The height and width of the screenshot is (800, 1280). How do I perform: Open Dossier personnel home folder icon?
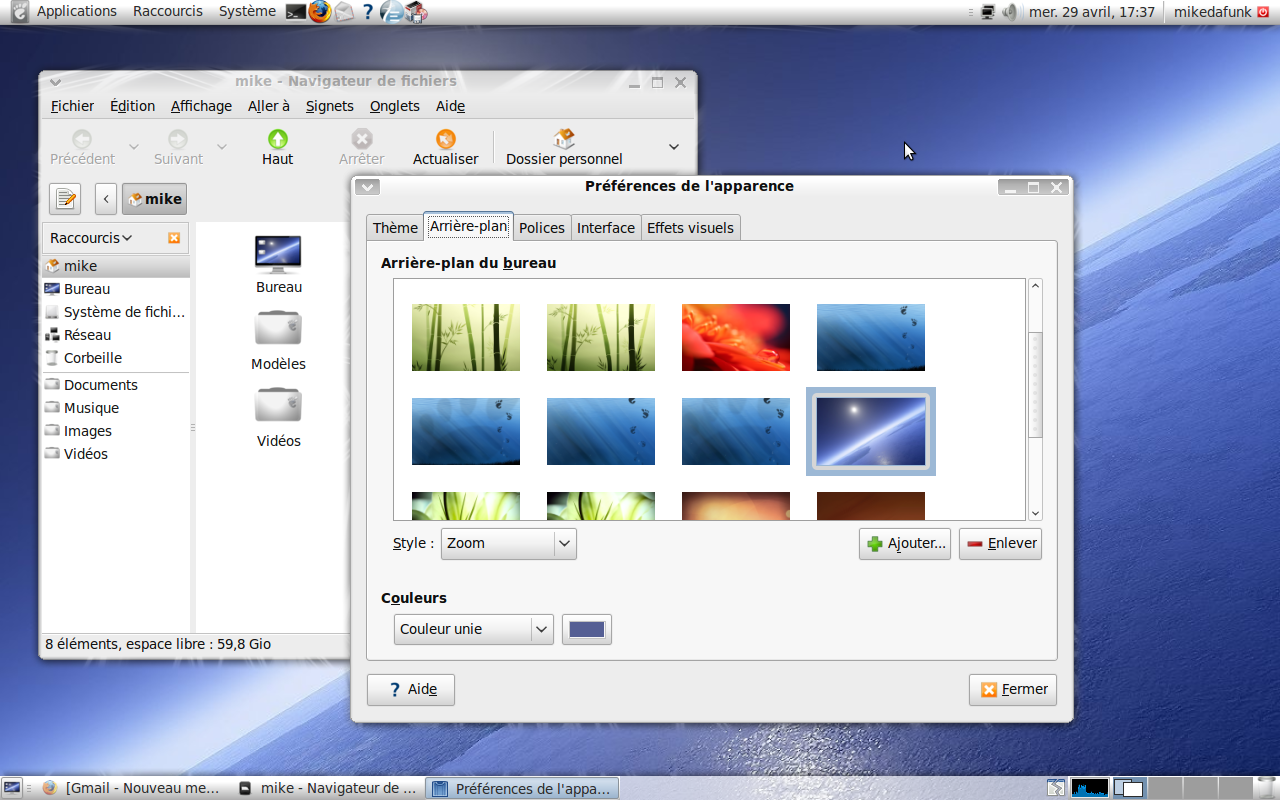click(564, 139)
